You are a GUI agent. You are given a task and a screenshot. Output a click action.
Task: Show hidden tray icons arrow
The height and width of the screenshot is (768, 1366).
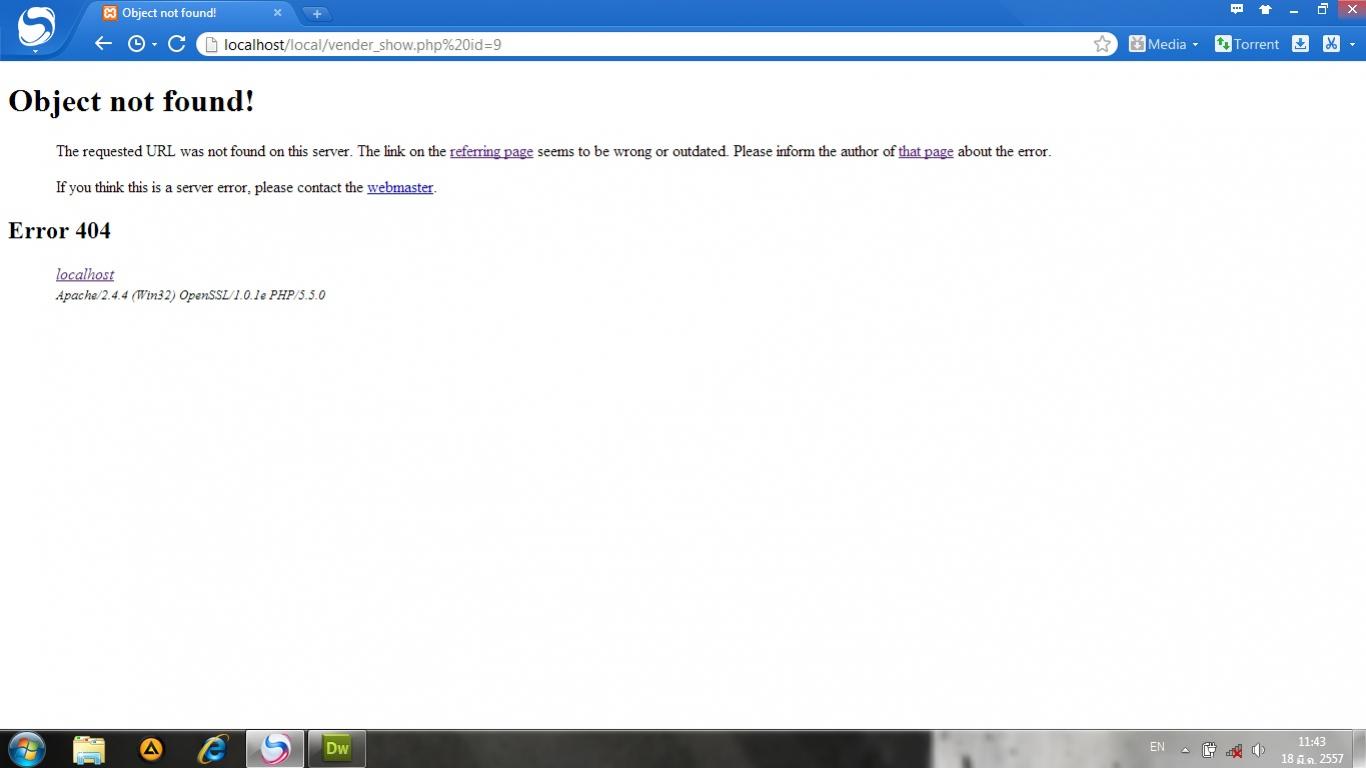pos(1185,750)
